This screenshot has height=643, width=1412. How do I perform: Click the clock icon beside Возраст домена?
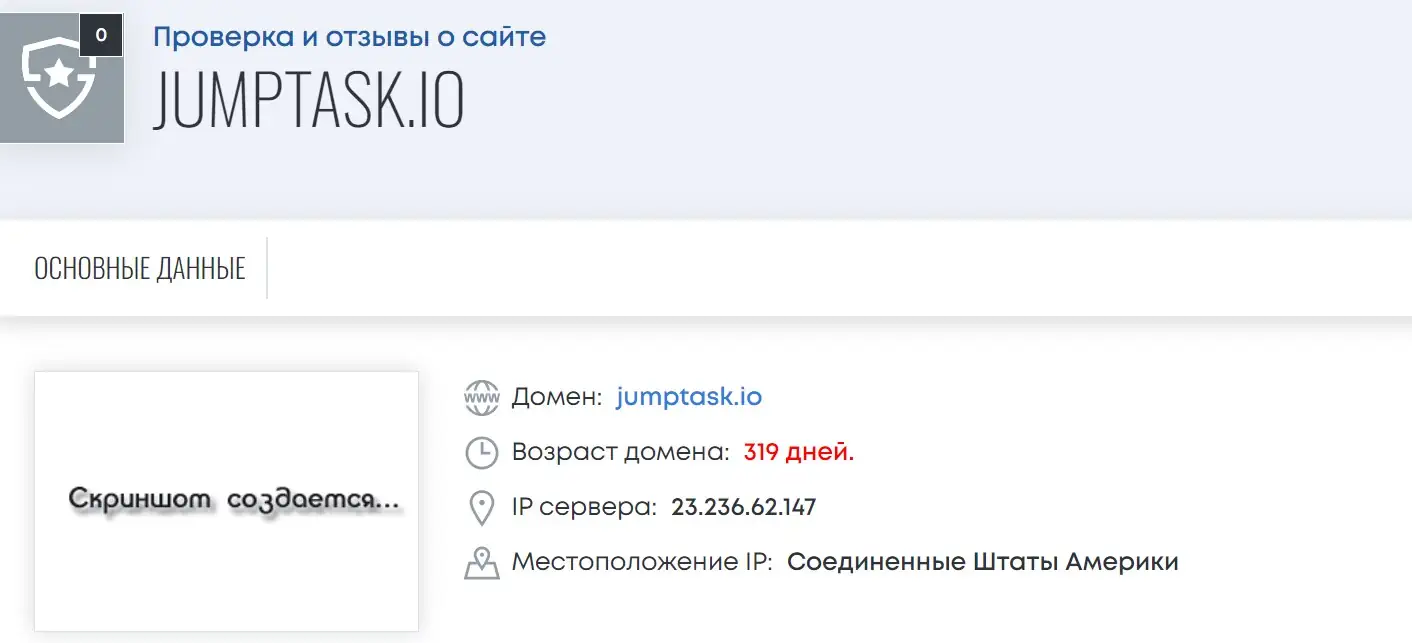[482, 453]
